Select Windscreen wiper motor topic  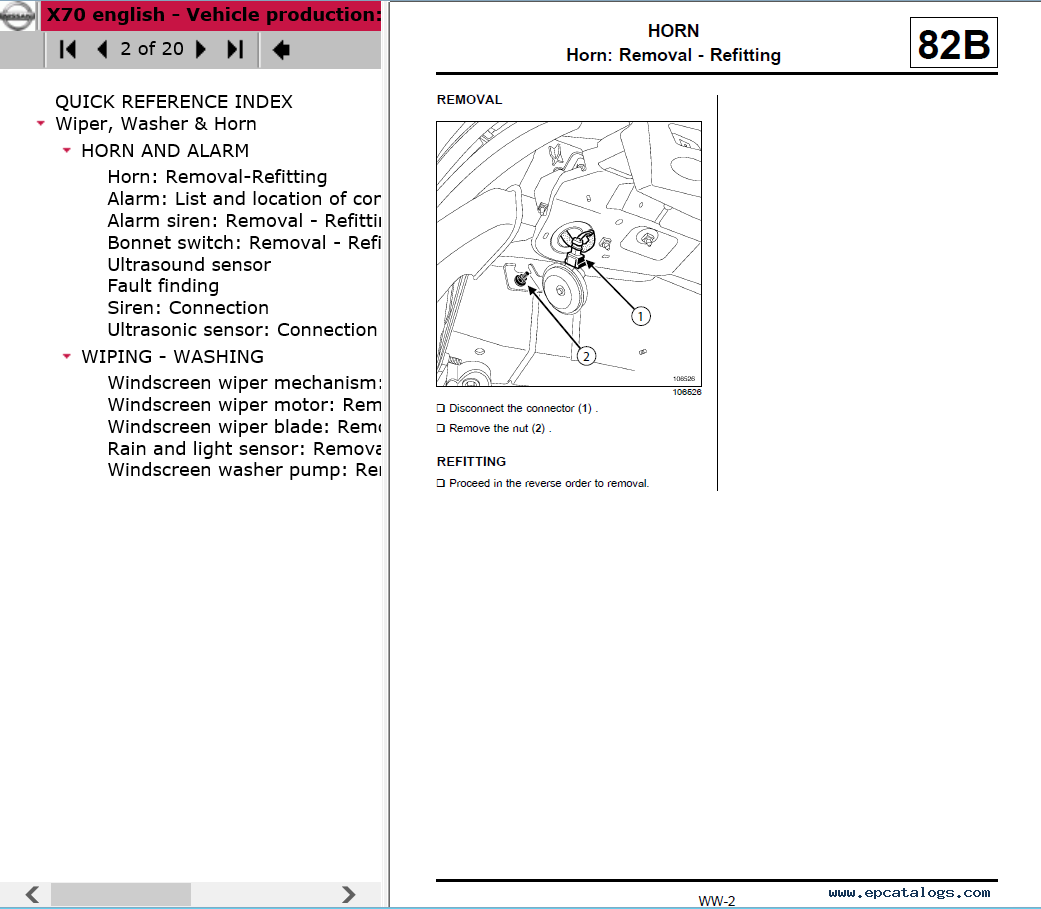coord(243,405)
